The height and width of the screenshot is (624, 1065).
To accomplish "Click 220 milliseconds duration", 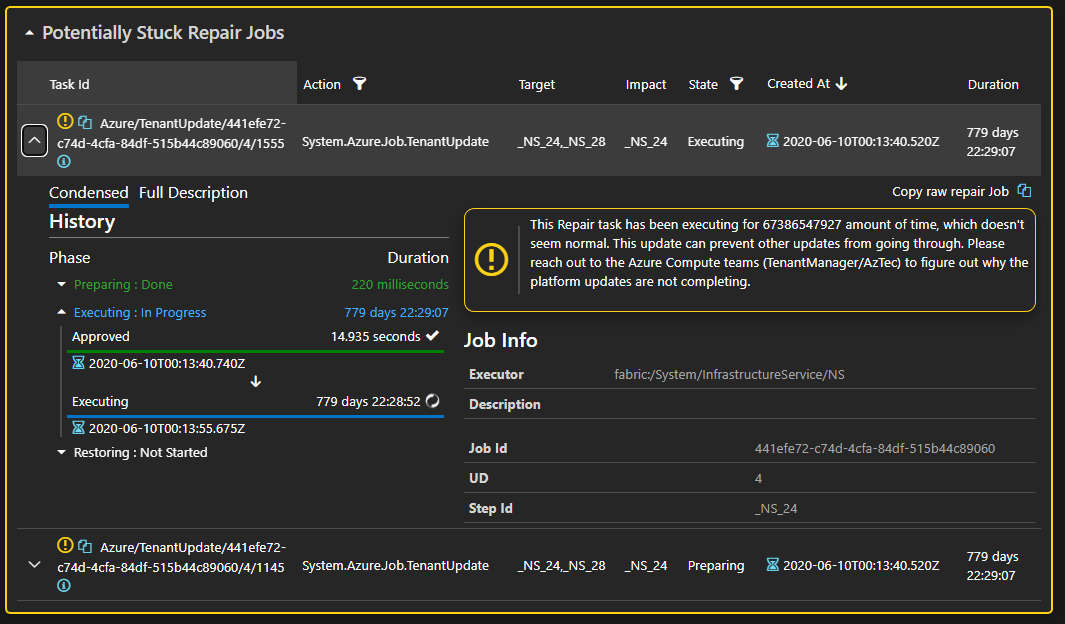I will (x=400, y=285).
